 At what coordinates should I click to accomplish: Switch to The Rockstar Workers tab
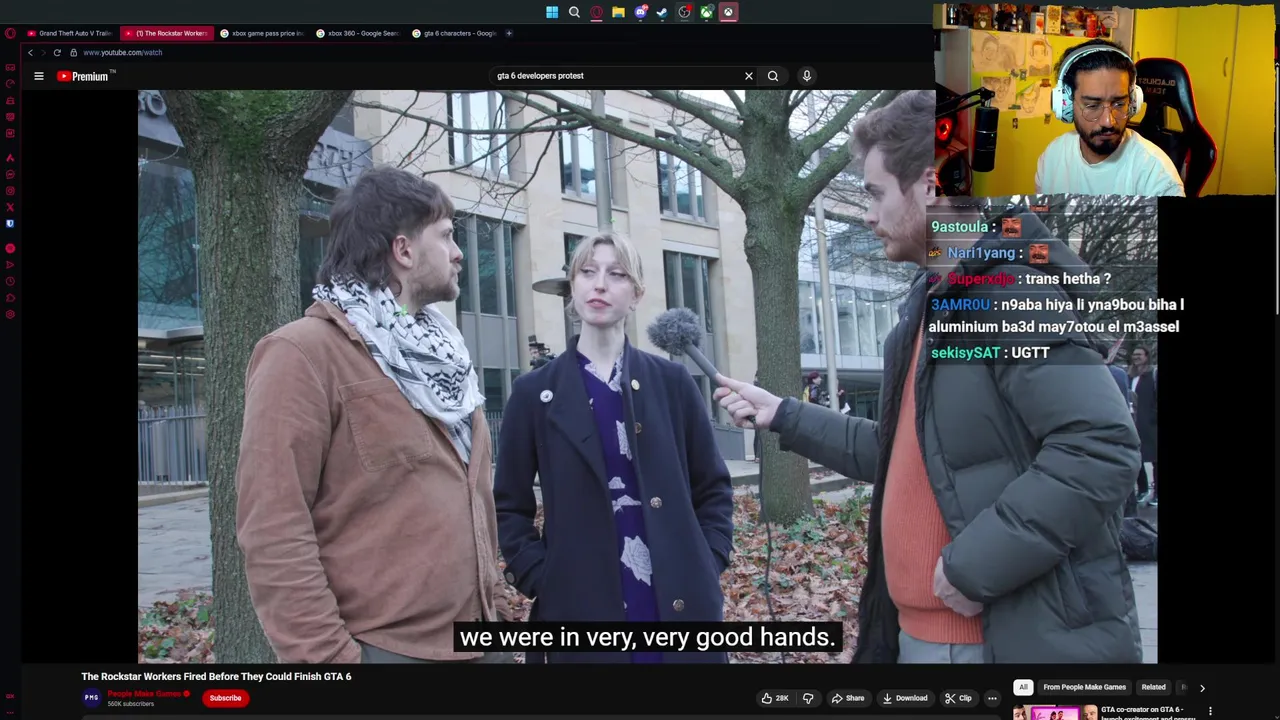point(165,33)
